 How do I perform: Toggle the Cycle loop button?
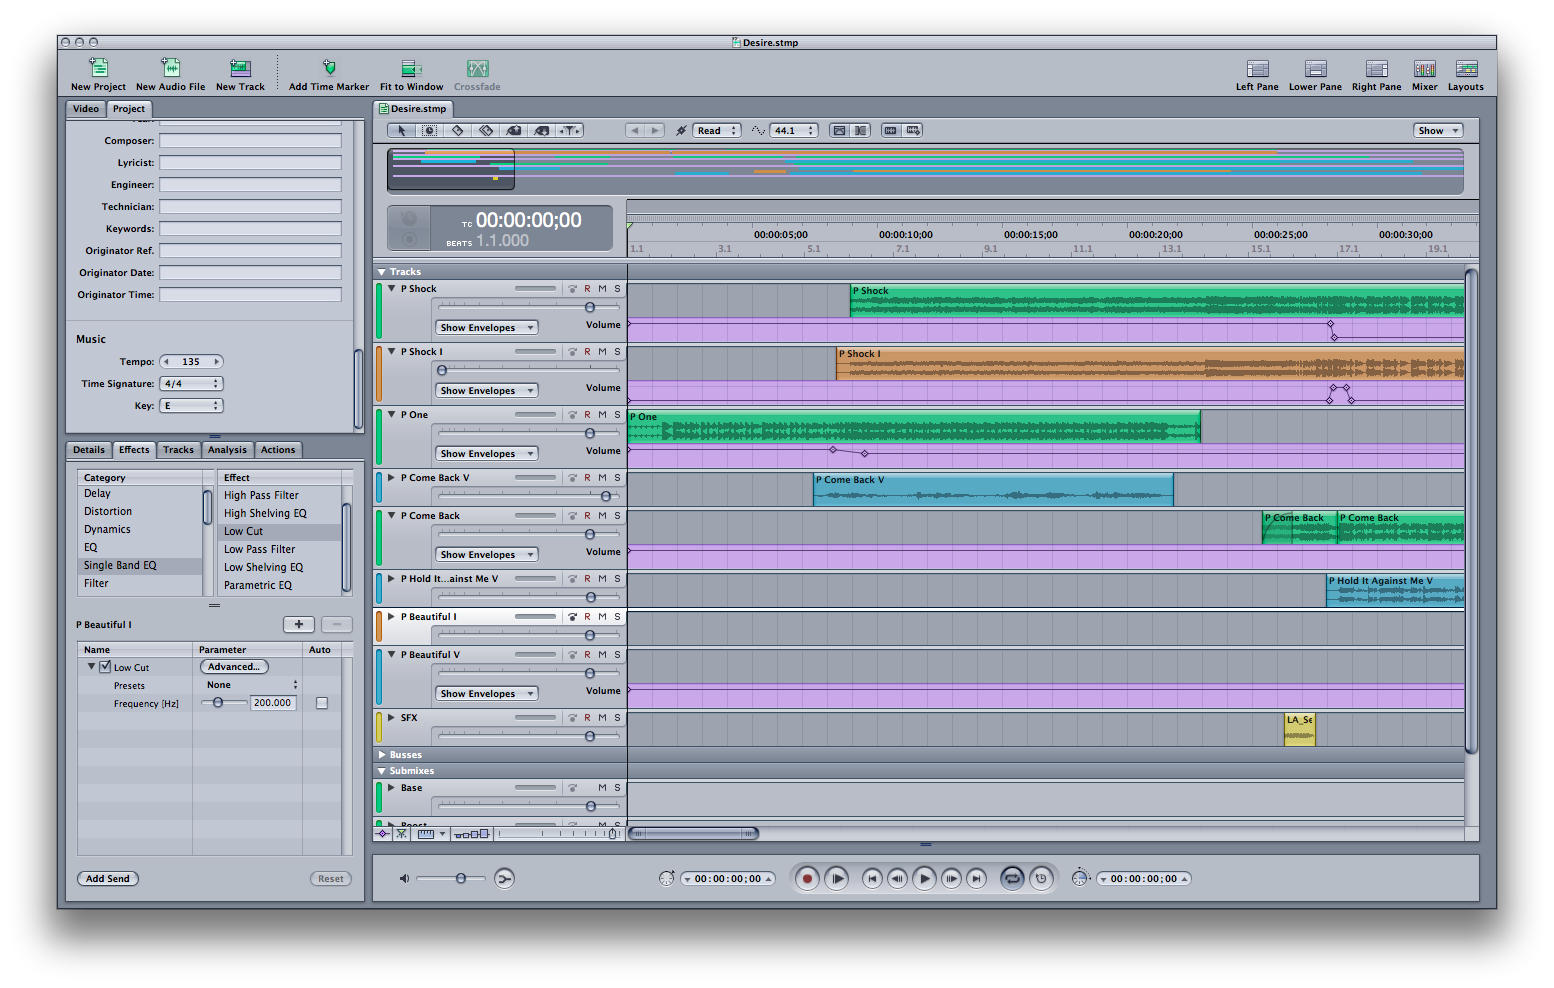click(x=1012, y=879)
